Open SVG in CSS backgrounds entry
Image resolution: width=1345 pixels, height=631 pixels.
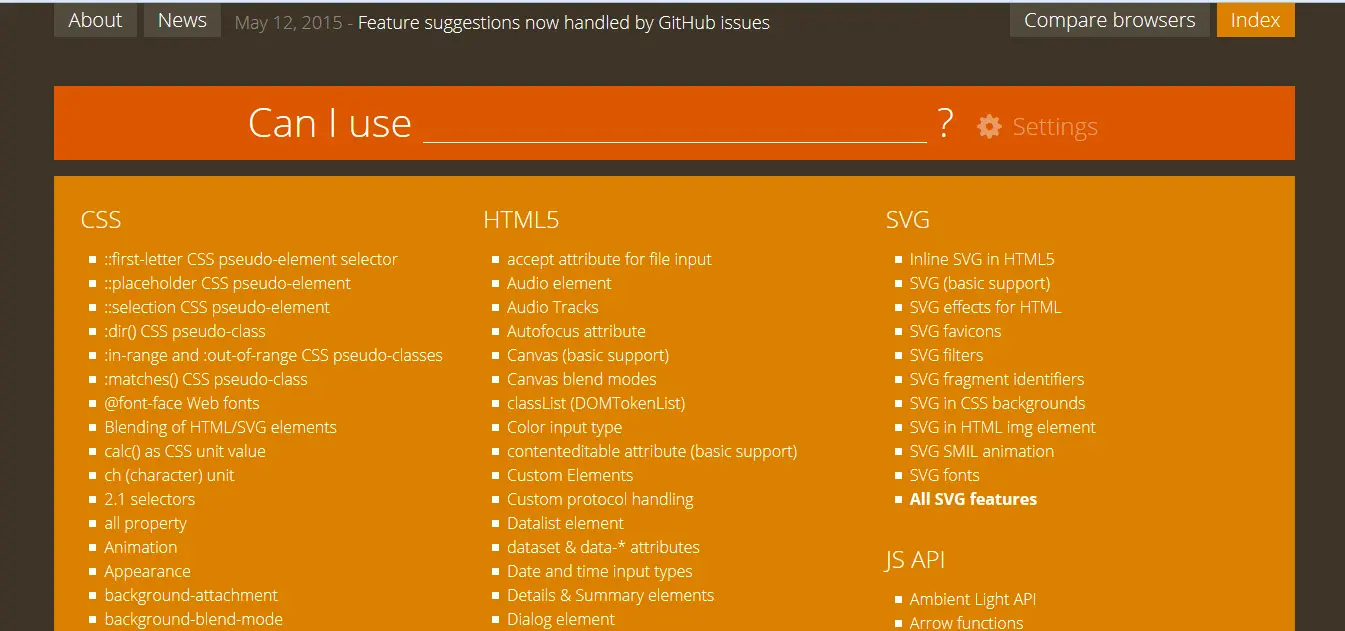[997, 403]
